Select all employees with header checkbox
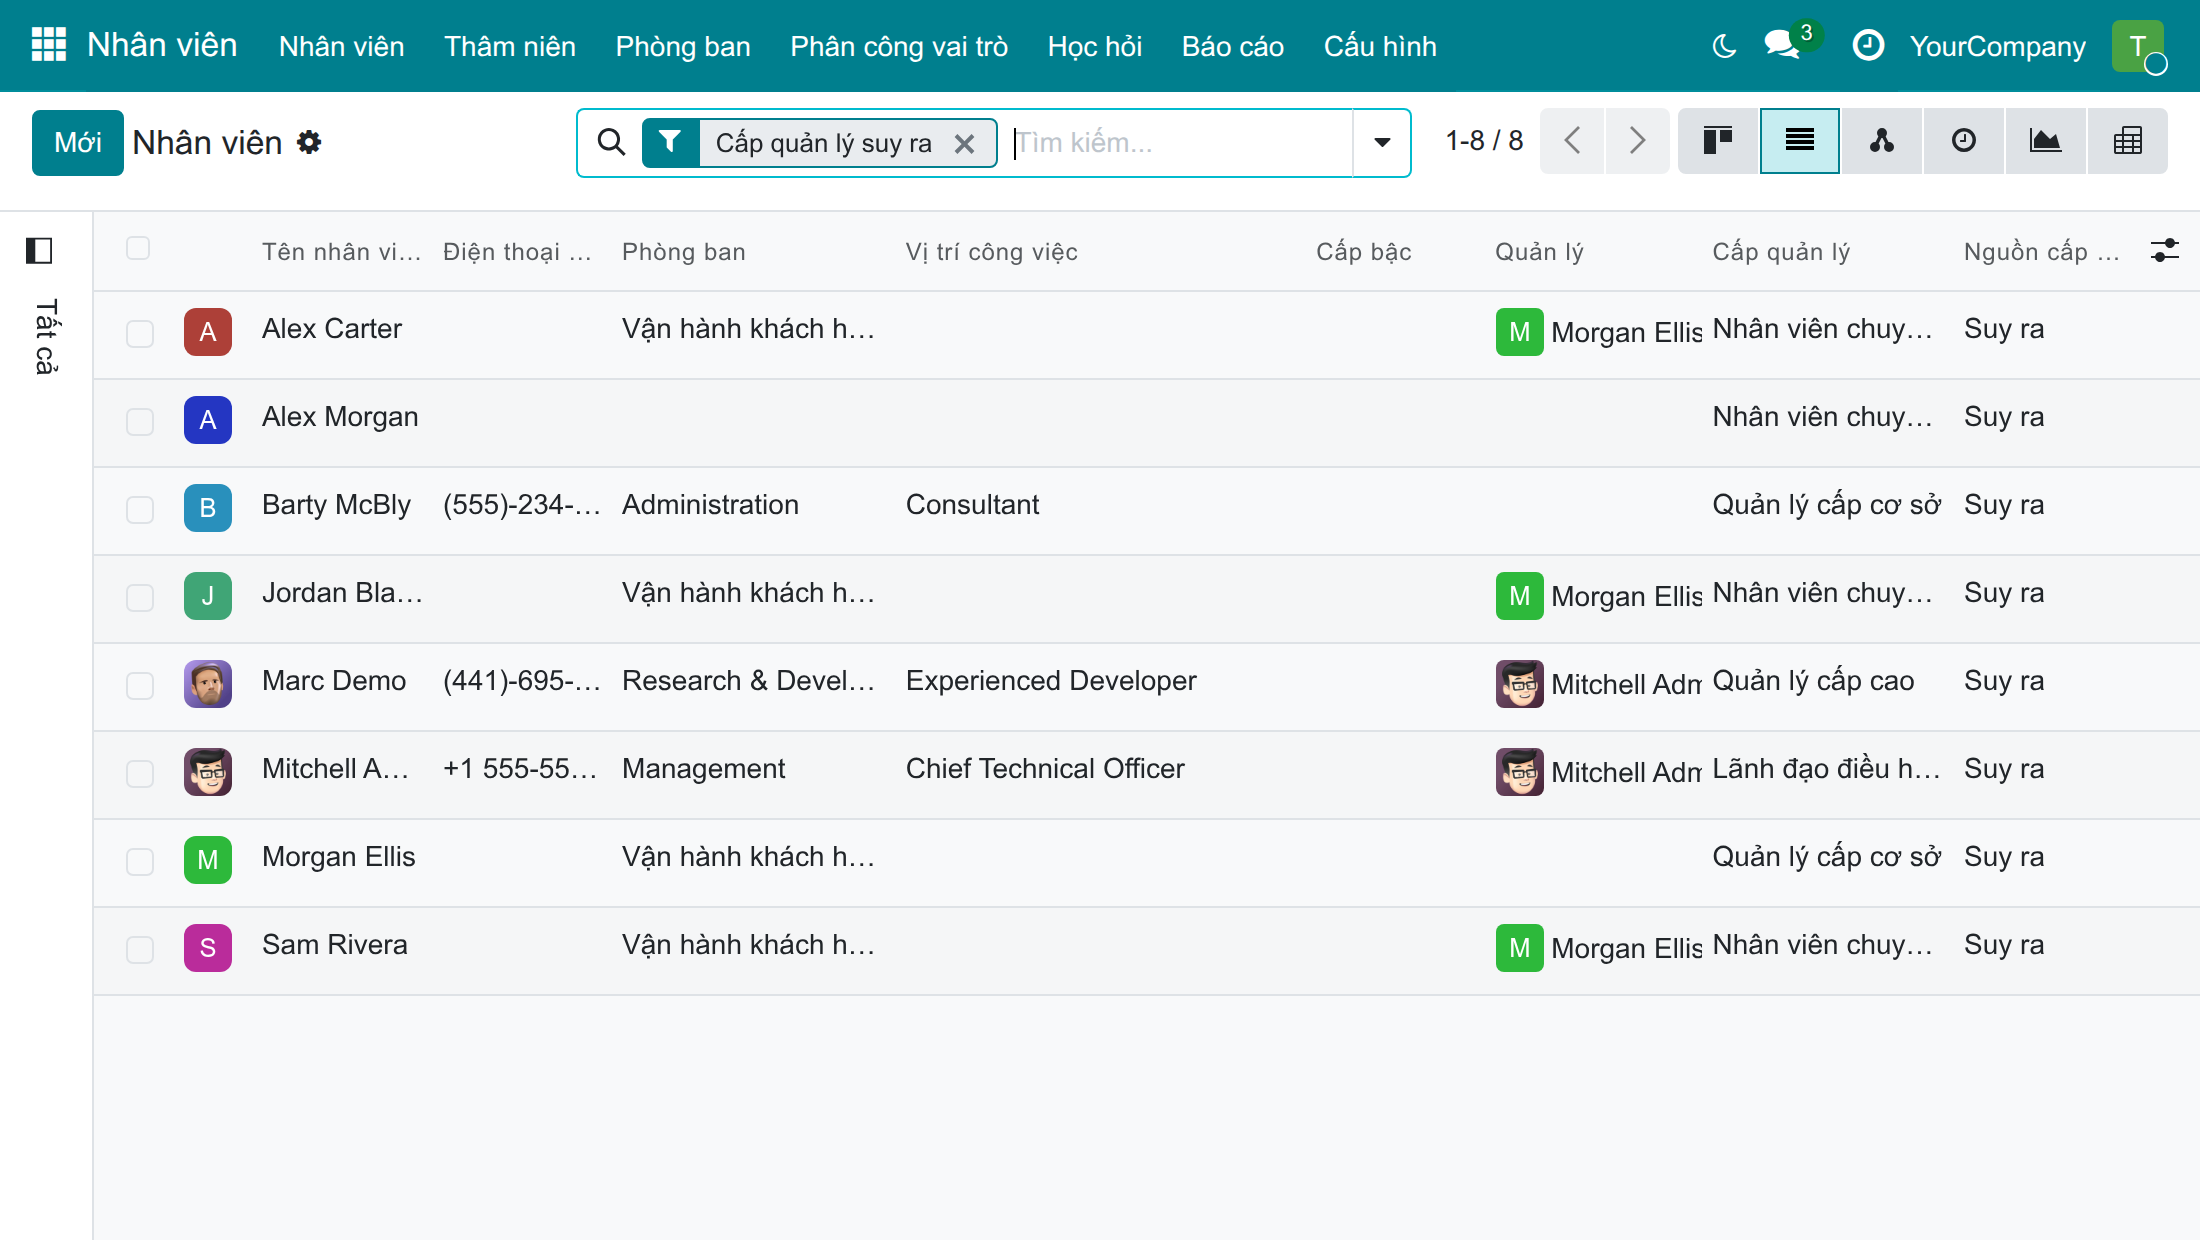Viewport: 2200px width, 1240px height. 138,248
